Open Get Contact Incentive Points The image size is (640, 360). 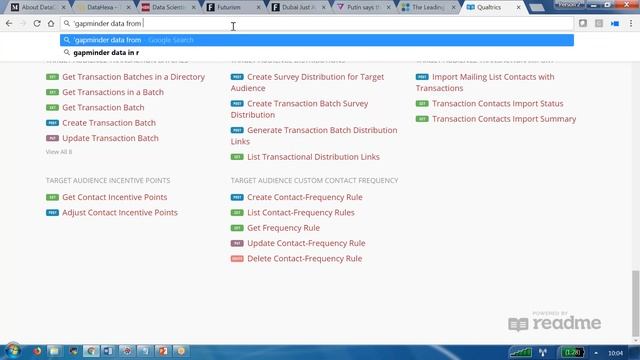coord(115,197)
